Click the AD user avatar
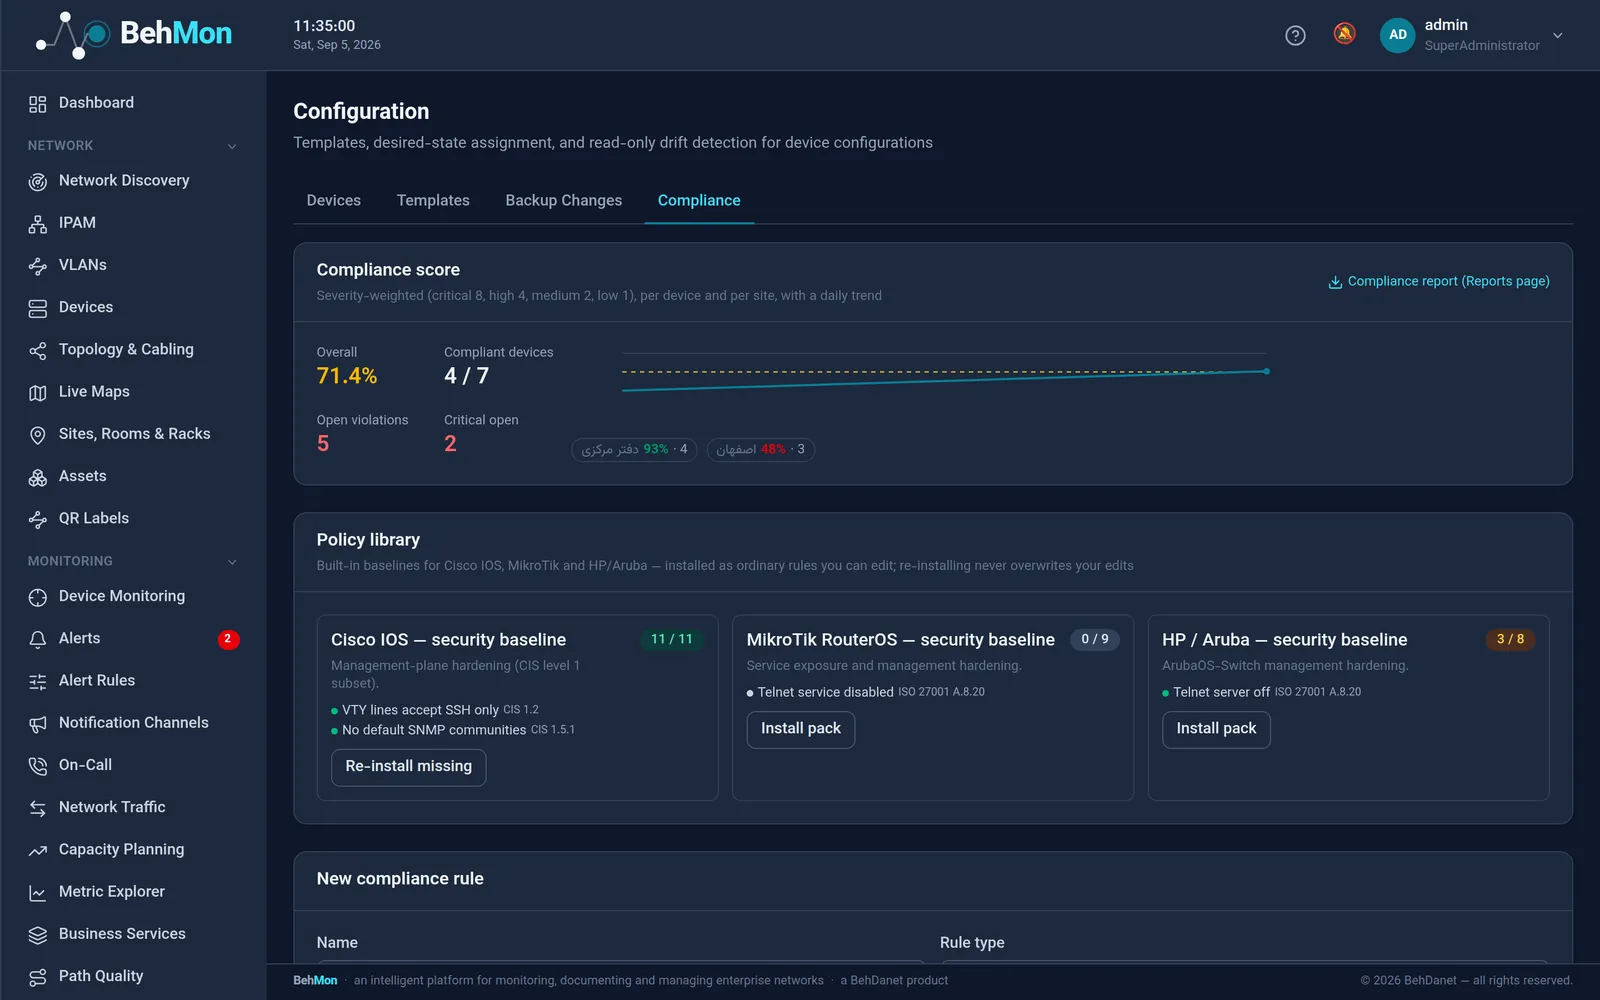1600x1000 pixels. pyautogui.click(x=1398, y=35)
